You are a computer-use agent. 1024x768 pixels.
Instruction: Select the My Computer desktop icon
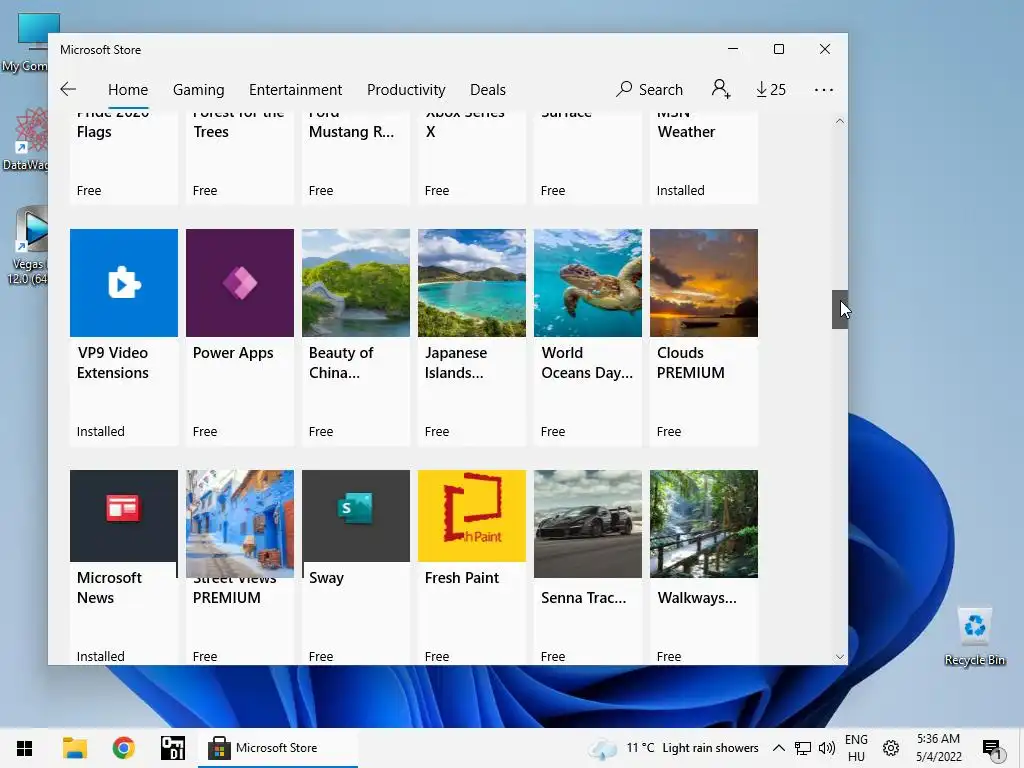pos(26,42)
